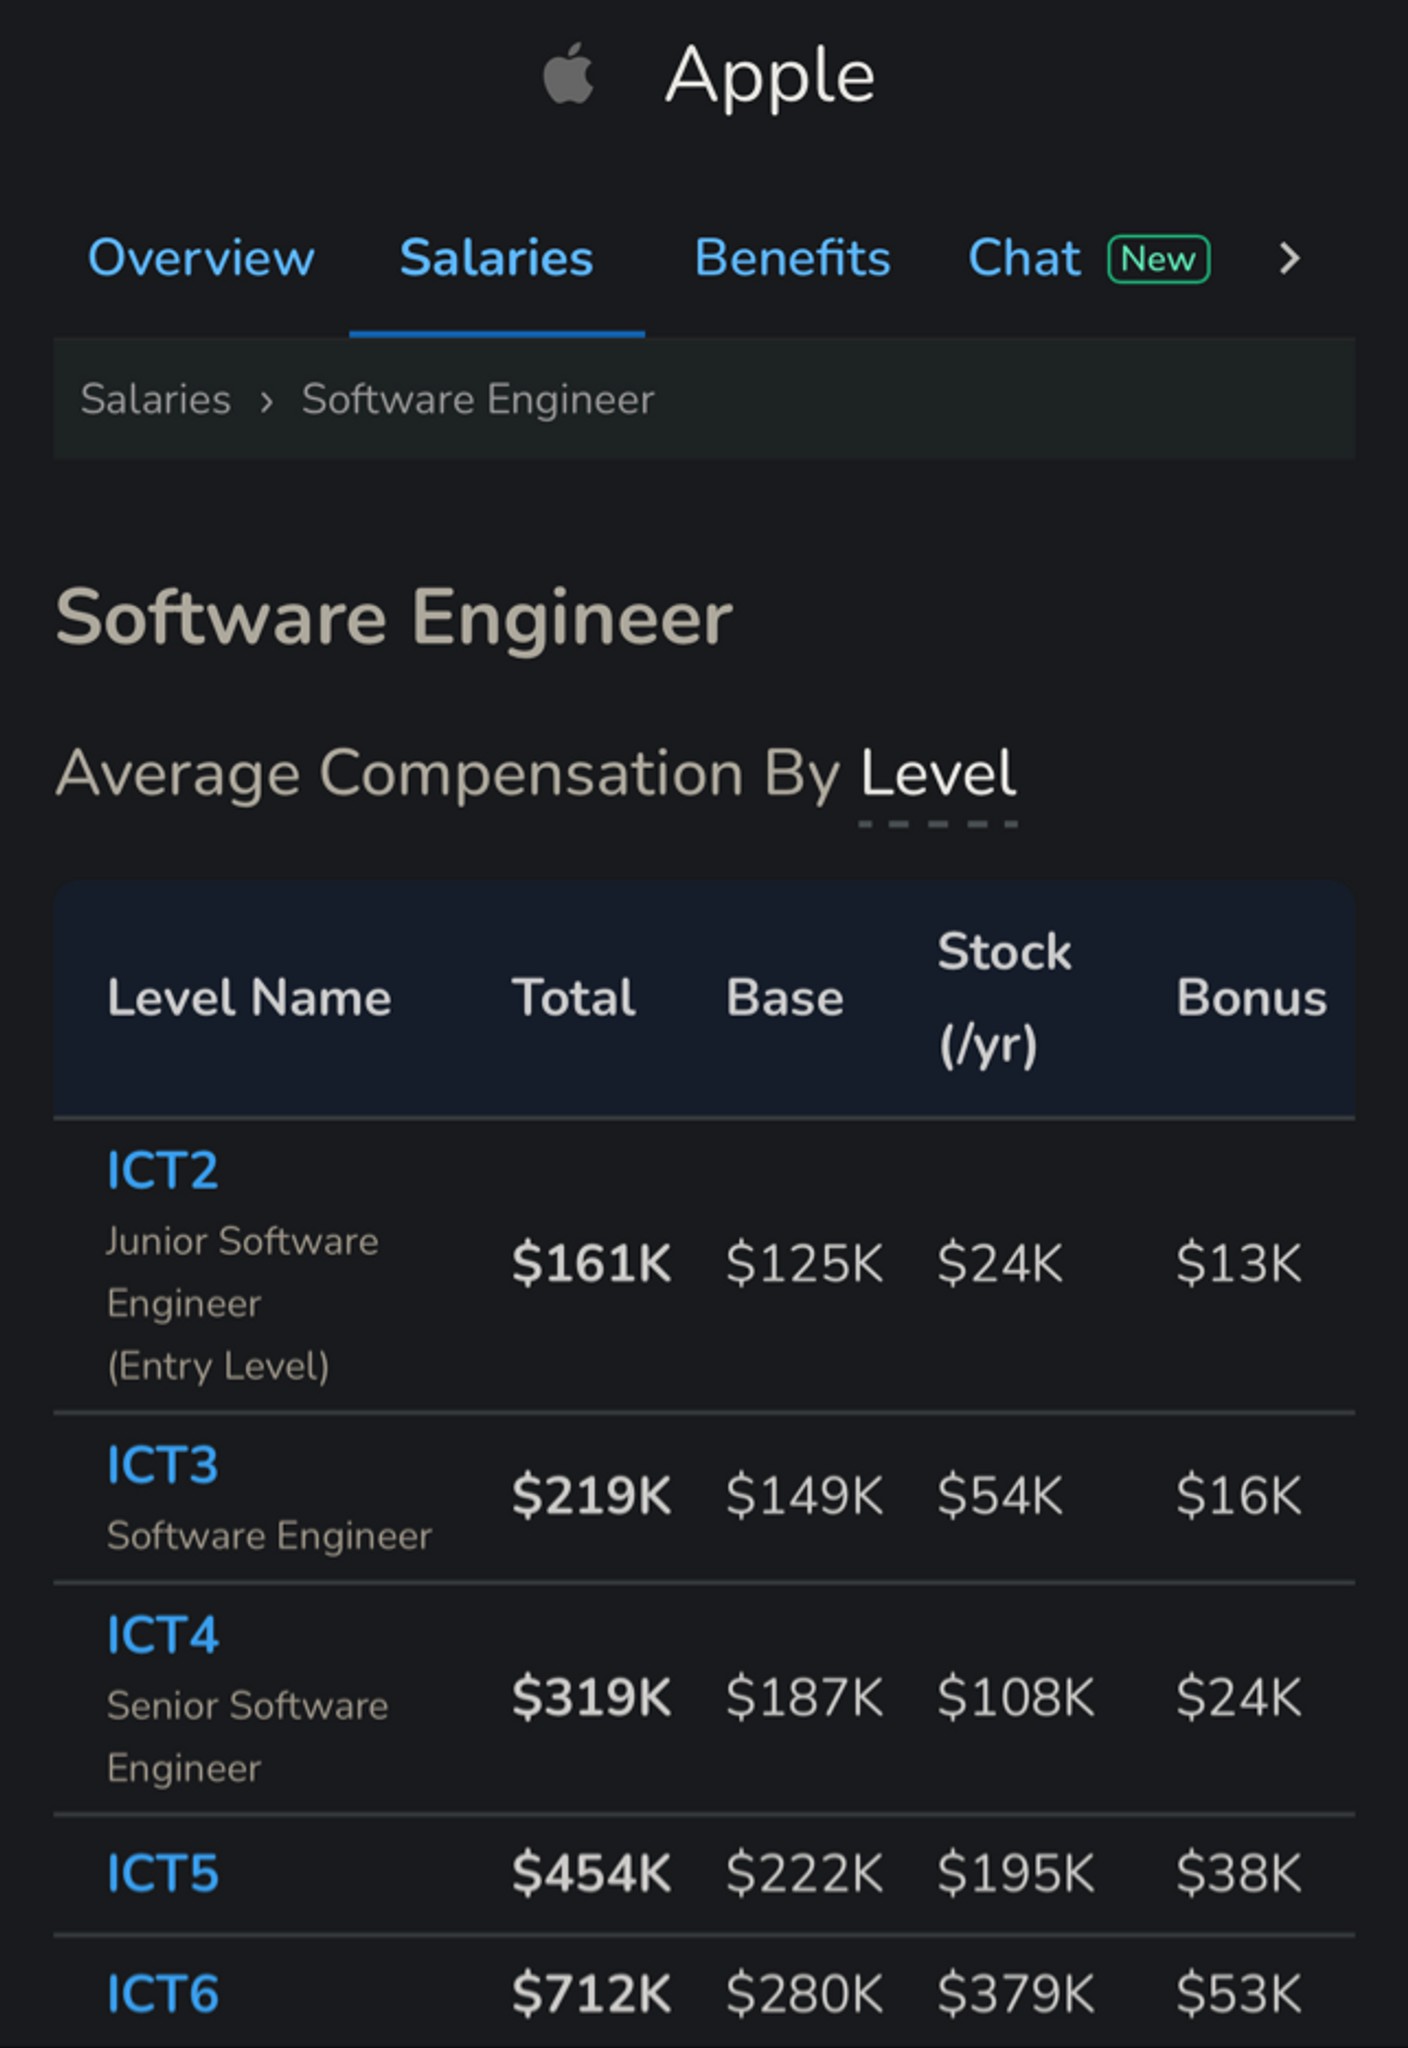Open the Benefits tab

click(x=792, y=258)
